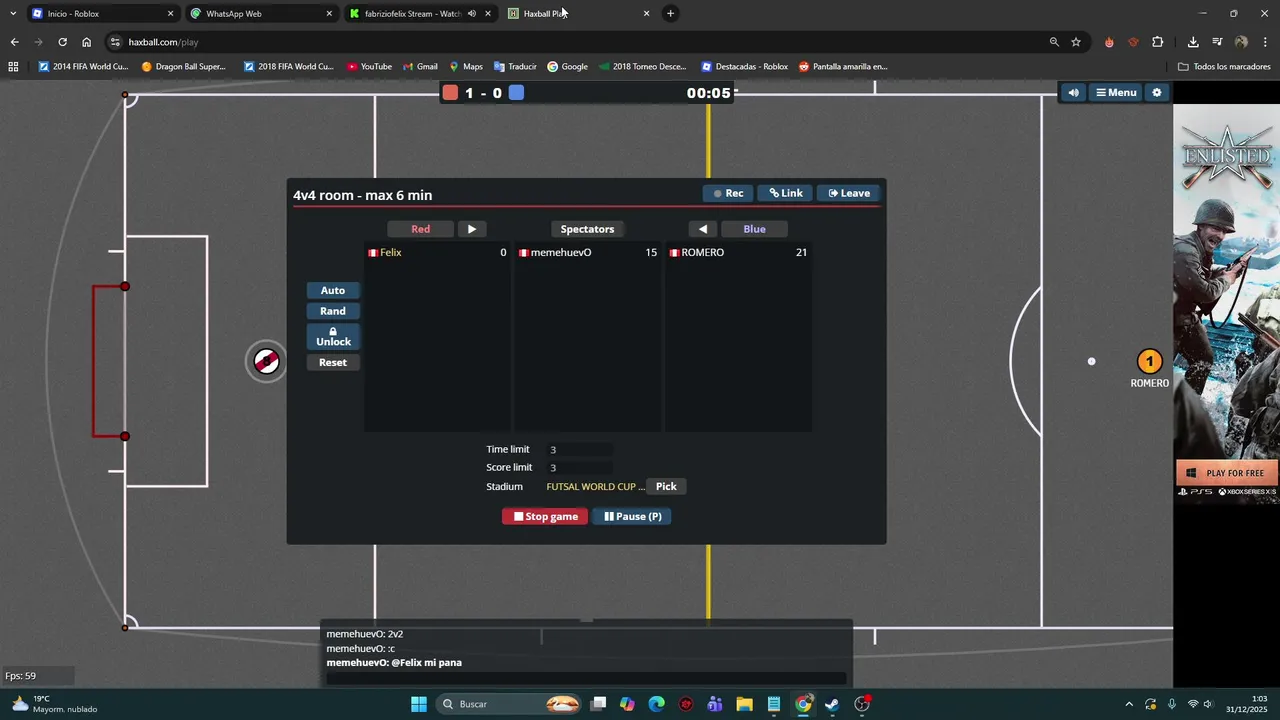The width and height of the screenshot is (1280, 720).
Task: Open media controls in Chrome toolbar
Action: (x=1217, y=42)
